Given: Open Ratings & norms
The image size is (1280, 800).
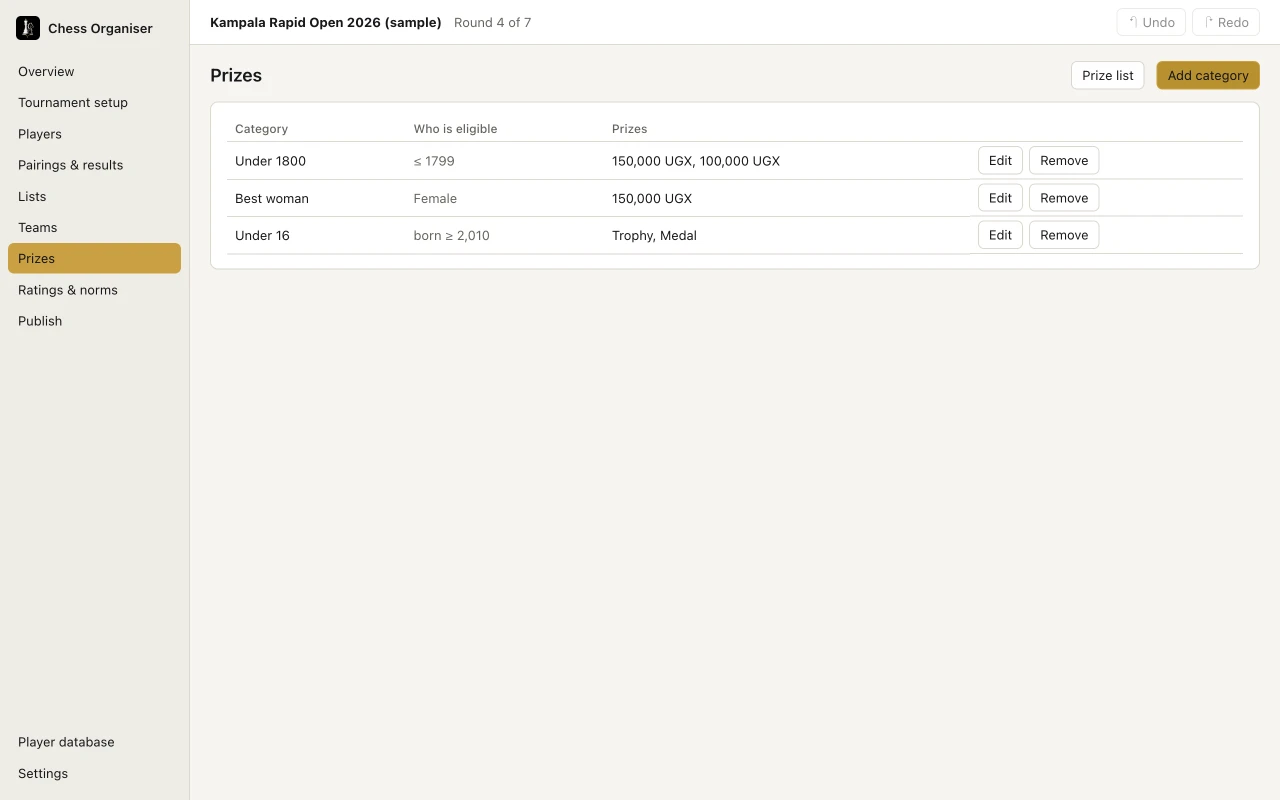Looking at the screenshot, I should [x=94, y=290].
